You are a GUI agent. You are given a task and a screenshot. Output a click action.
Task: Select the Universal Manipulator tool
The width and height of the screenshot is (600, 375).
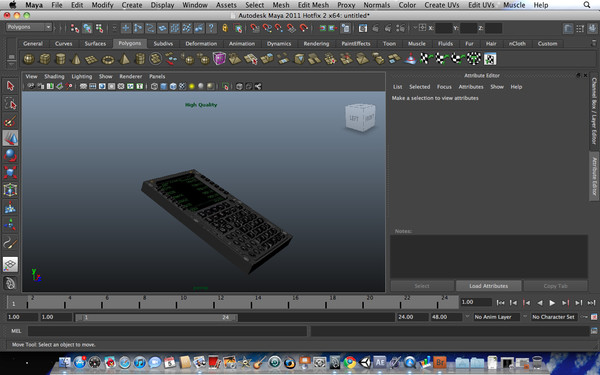coord(10,190)
